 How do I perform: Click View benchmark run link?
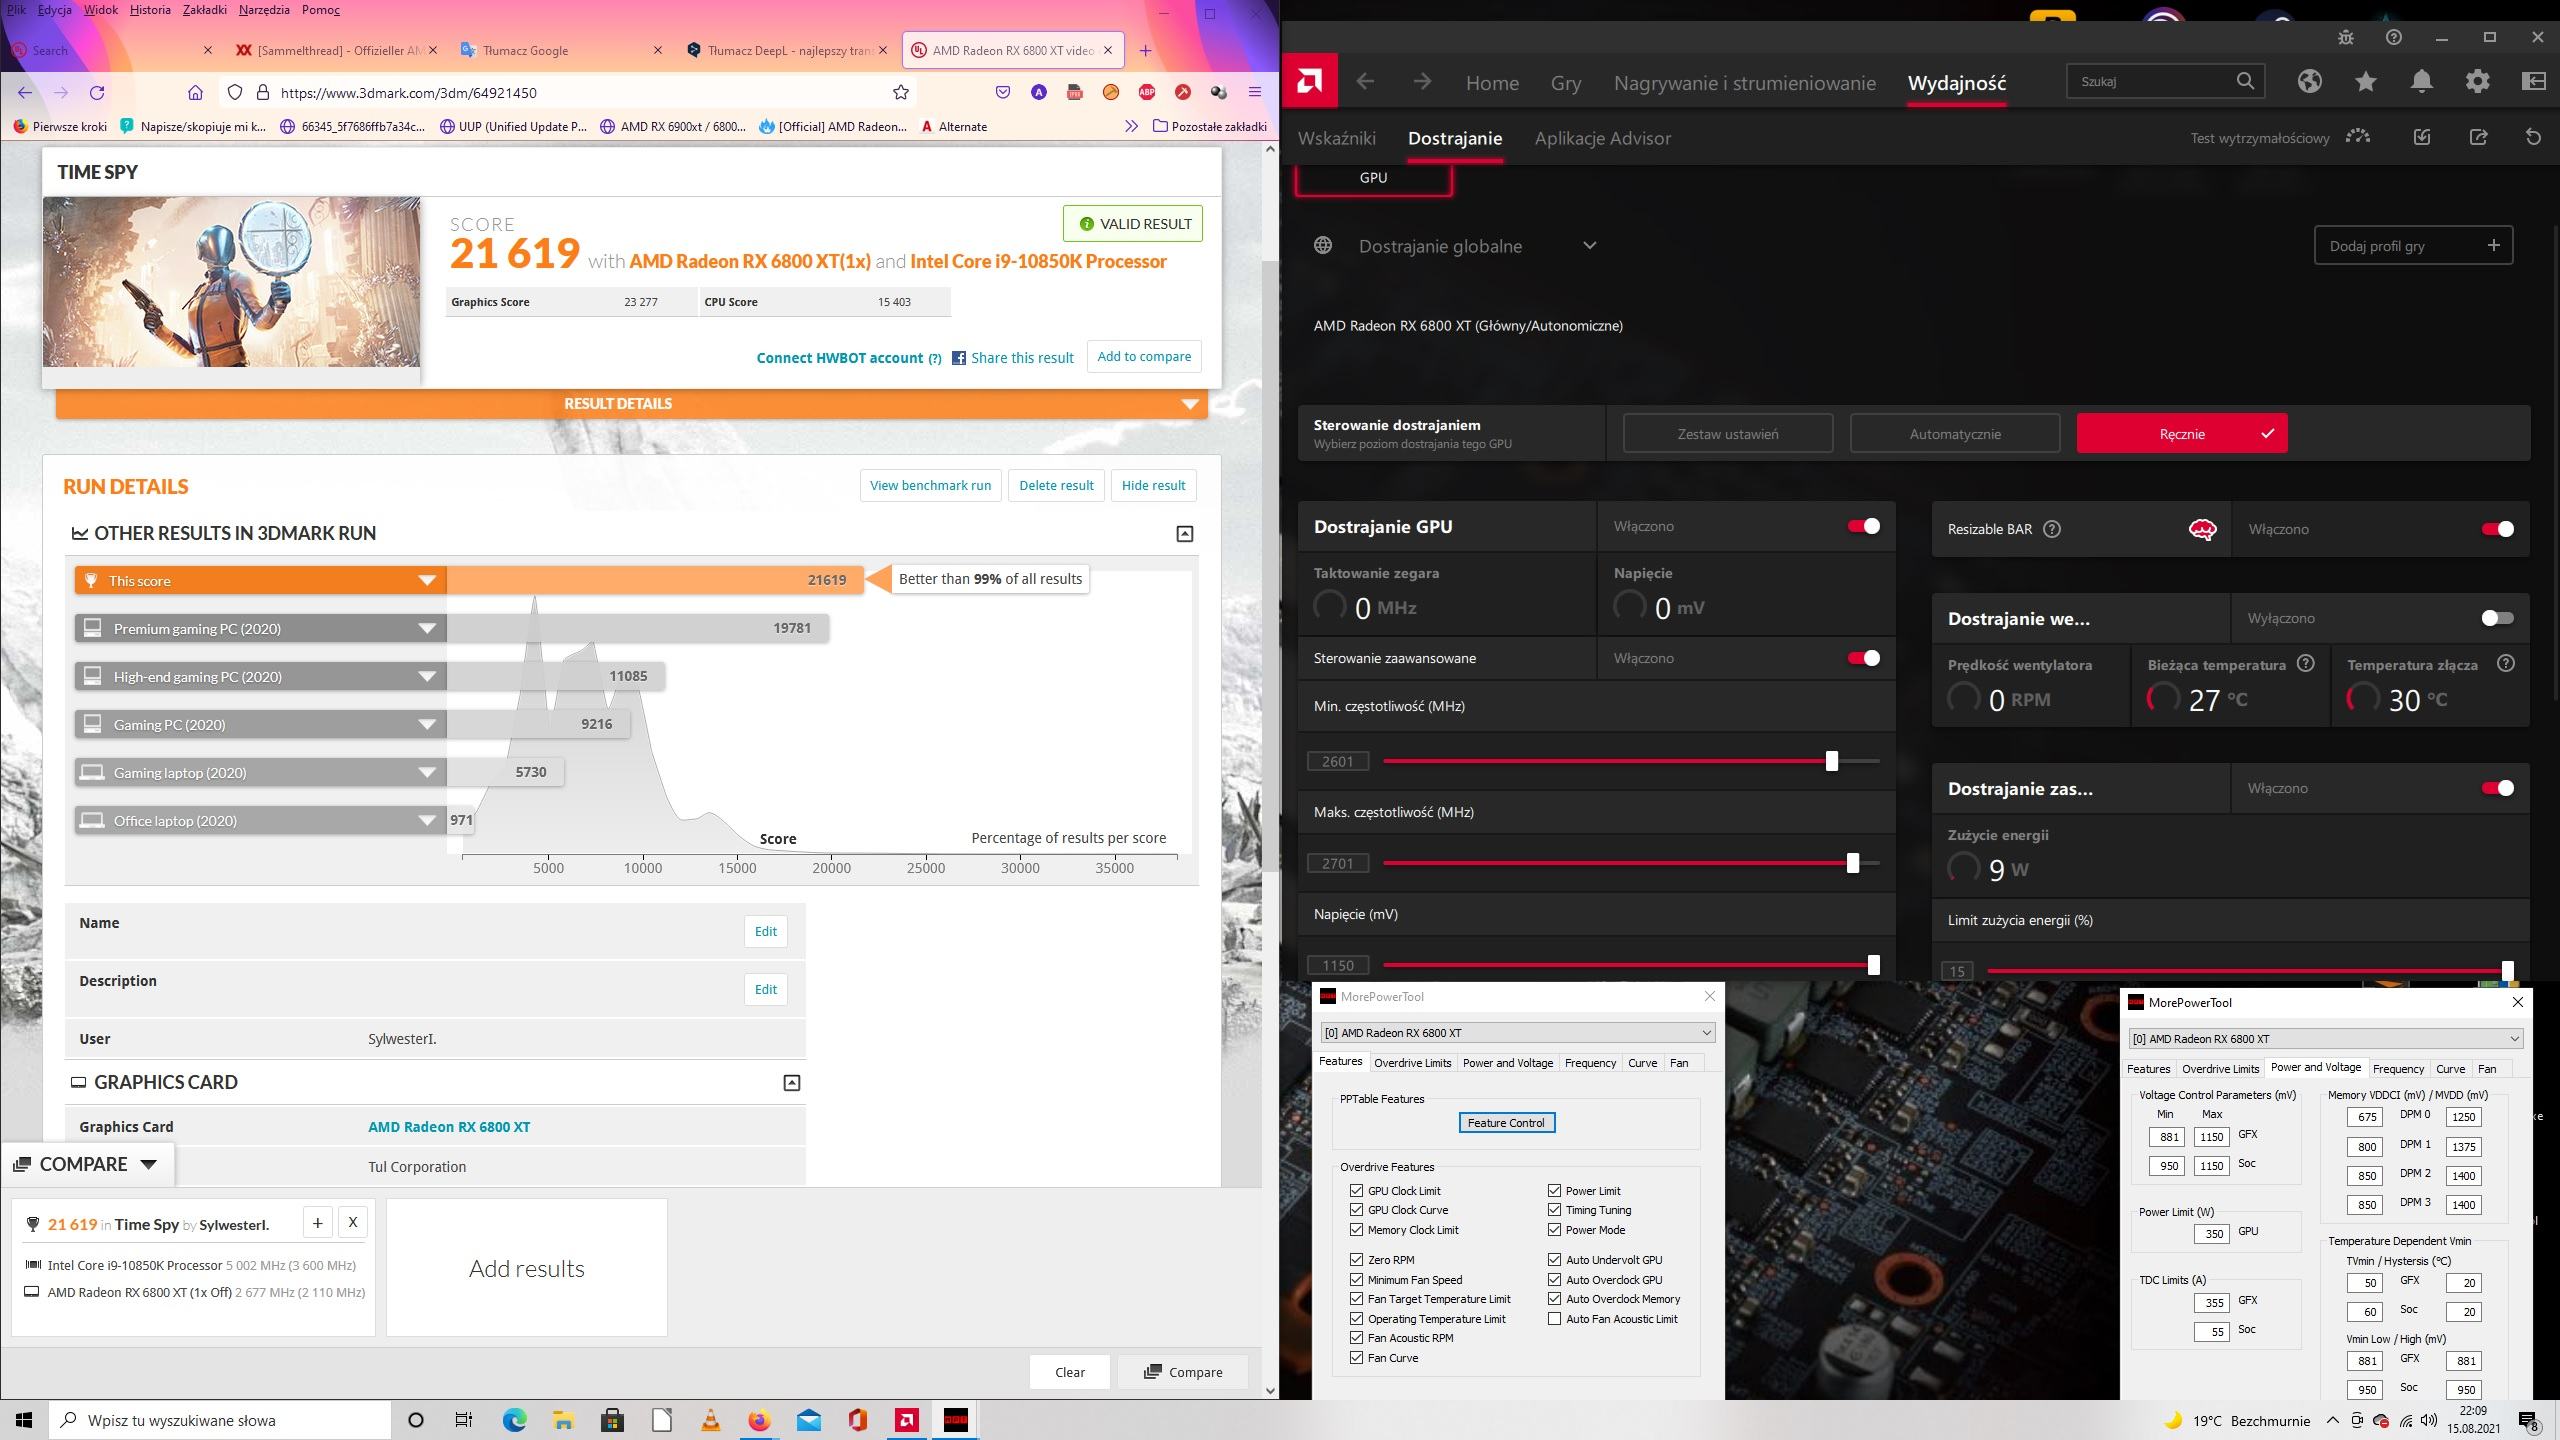point(930,486)
